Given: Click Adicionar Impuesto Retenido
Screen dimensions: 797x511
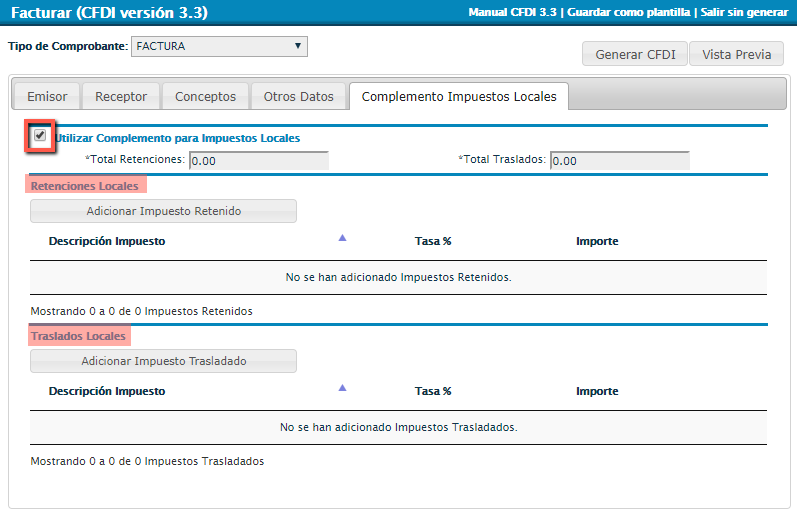Looking at the screenshot, I should [x=164, y=211].
